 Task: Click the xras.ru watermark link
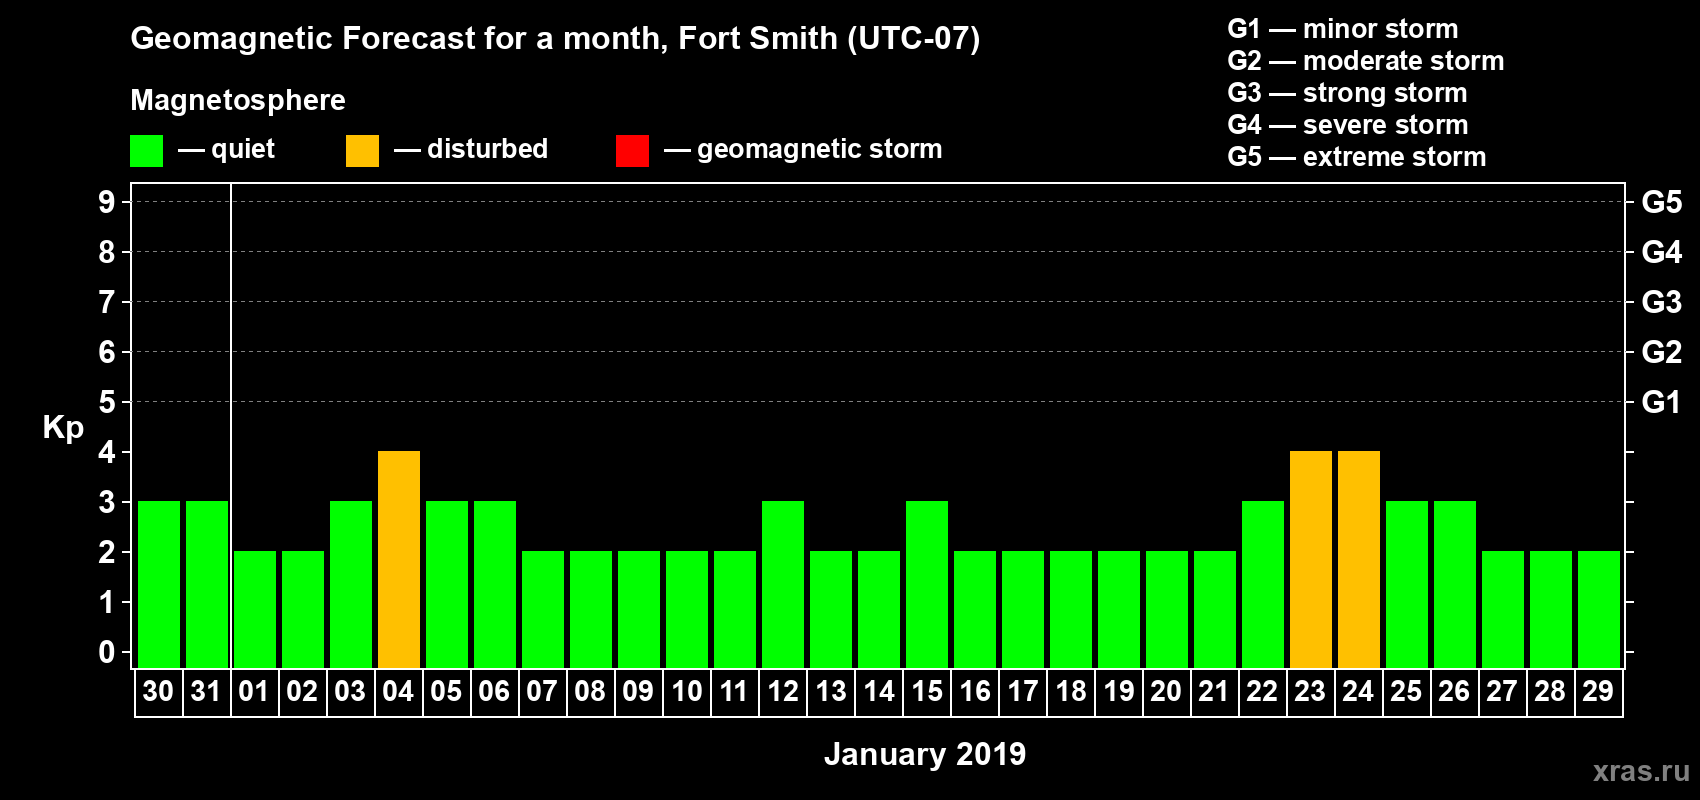(1640, 771)
